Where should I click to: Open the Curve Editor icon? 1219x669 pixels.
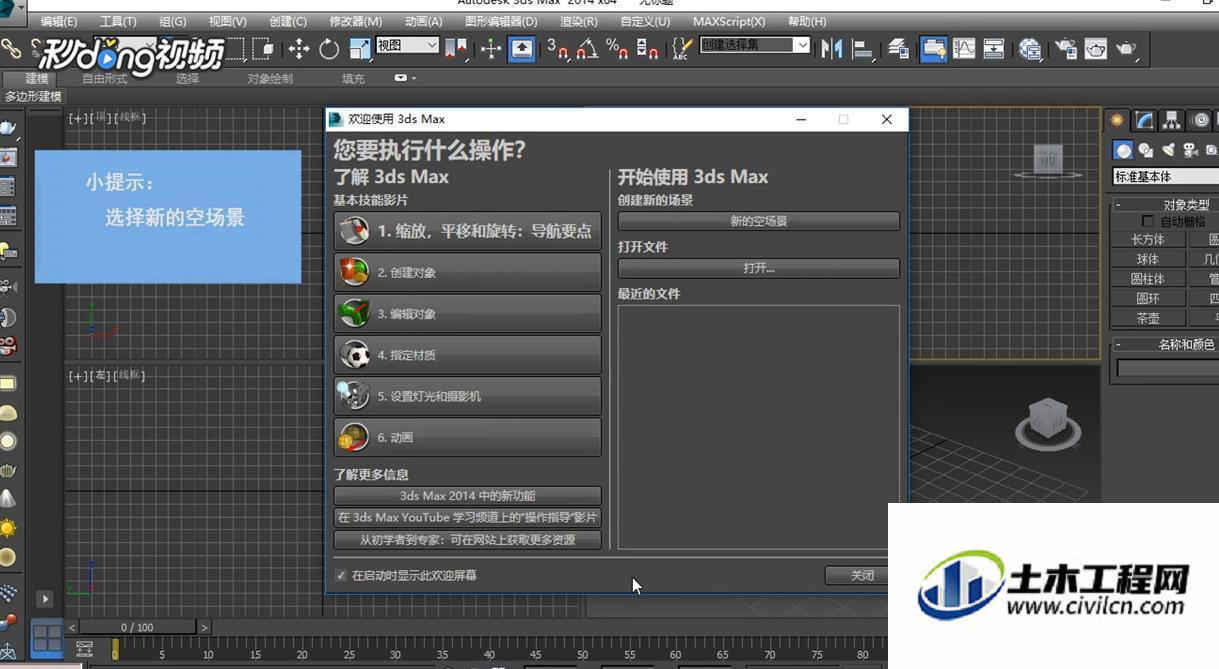tap(964, 49)
